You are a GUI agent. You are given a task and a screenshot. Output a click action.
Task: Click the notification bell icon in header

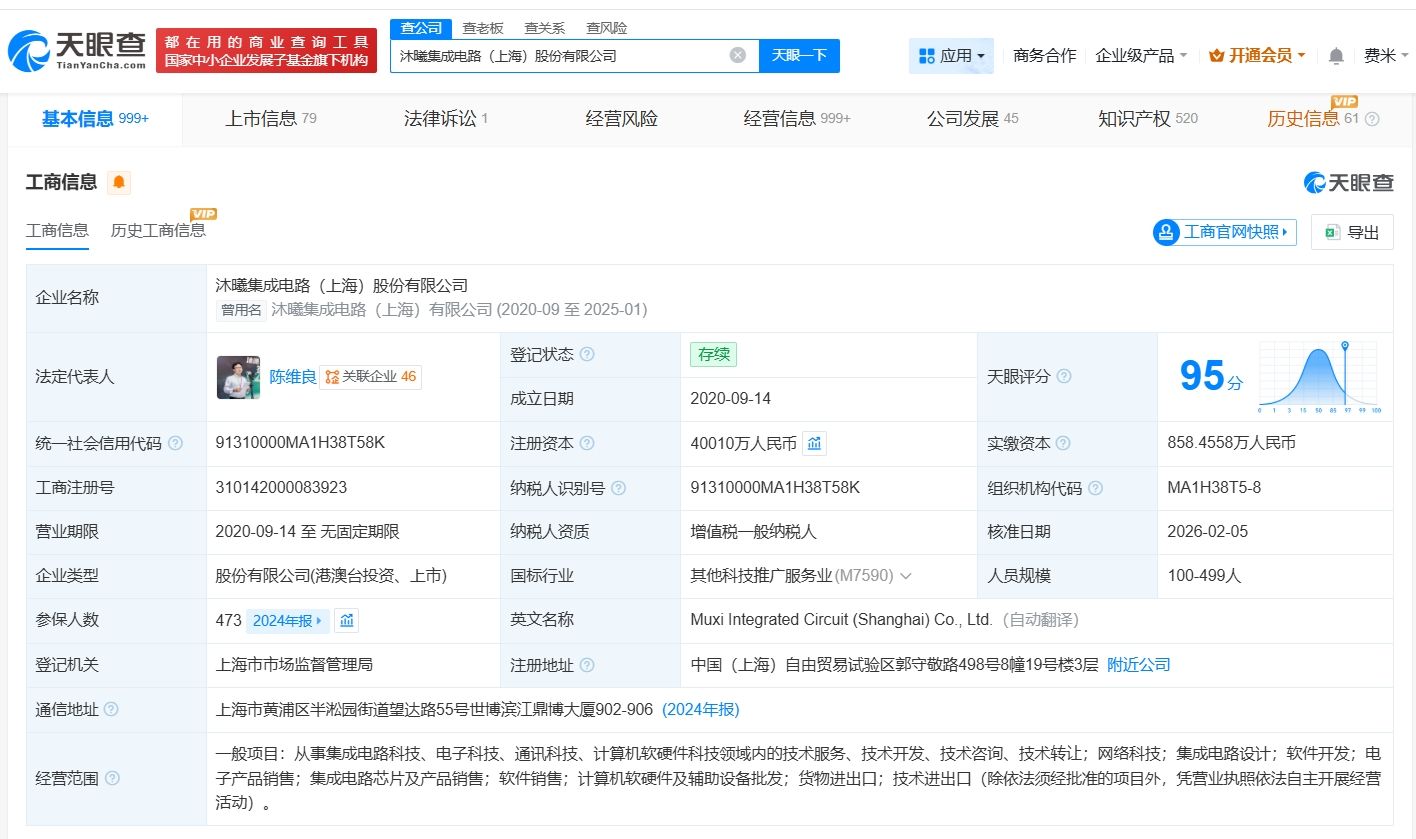pyautogui.click(x=1336, y=56)
